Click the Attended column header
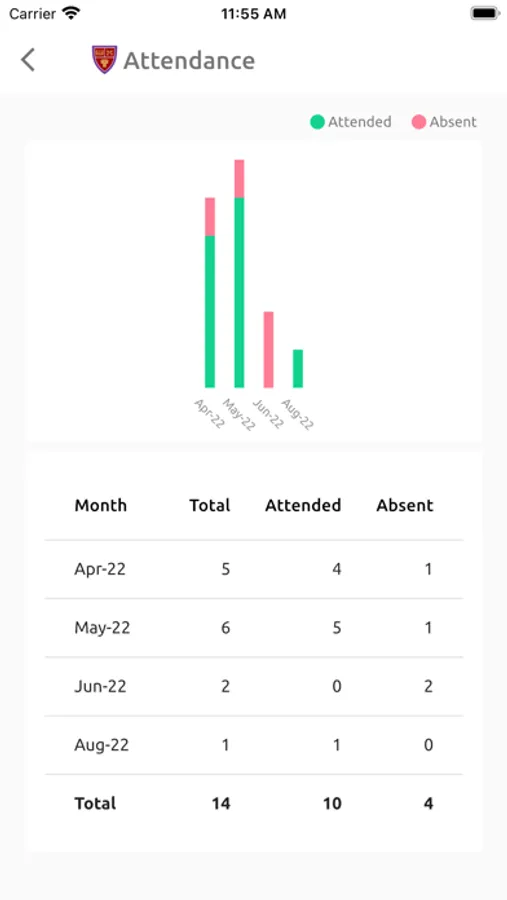 coord(303,506)
